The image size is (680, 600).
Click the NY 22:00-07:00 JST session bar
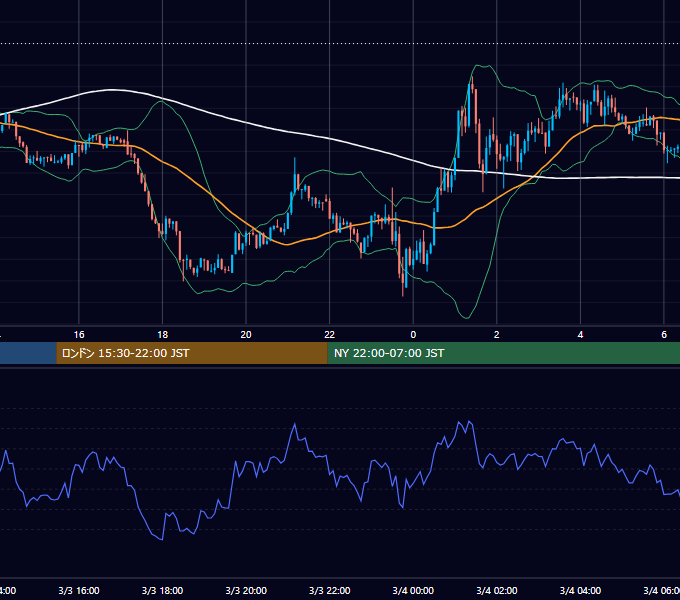click(503, 353)
